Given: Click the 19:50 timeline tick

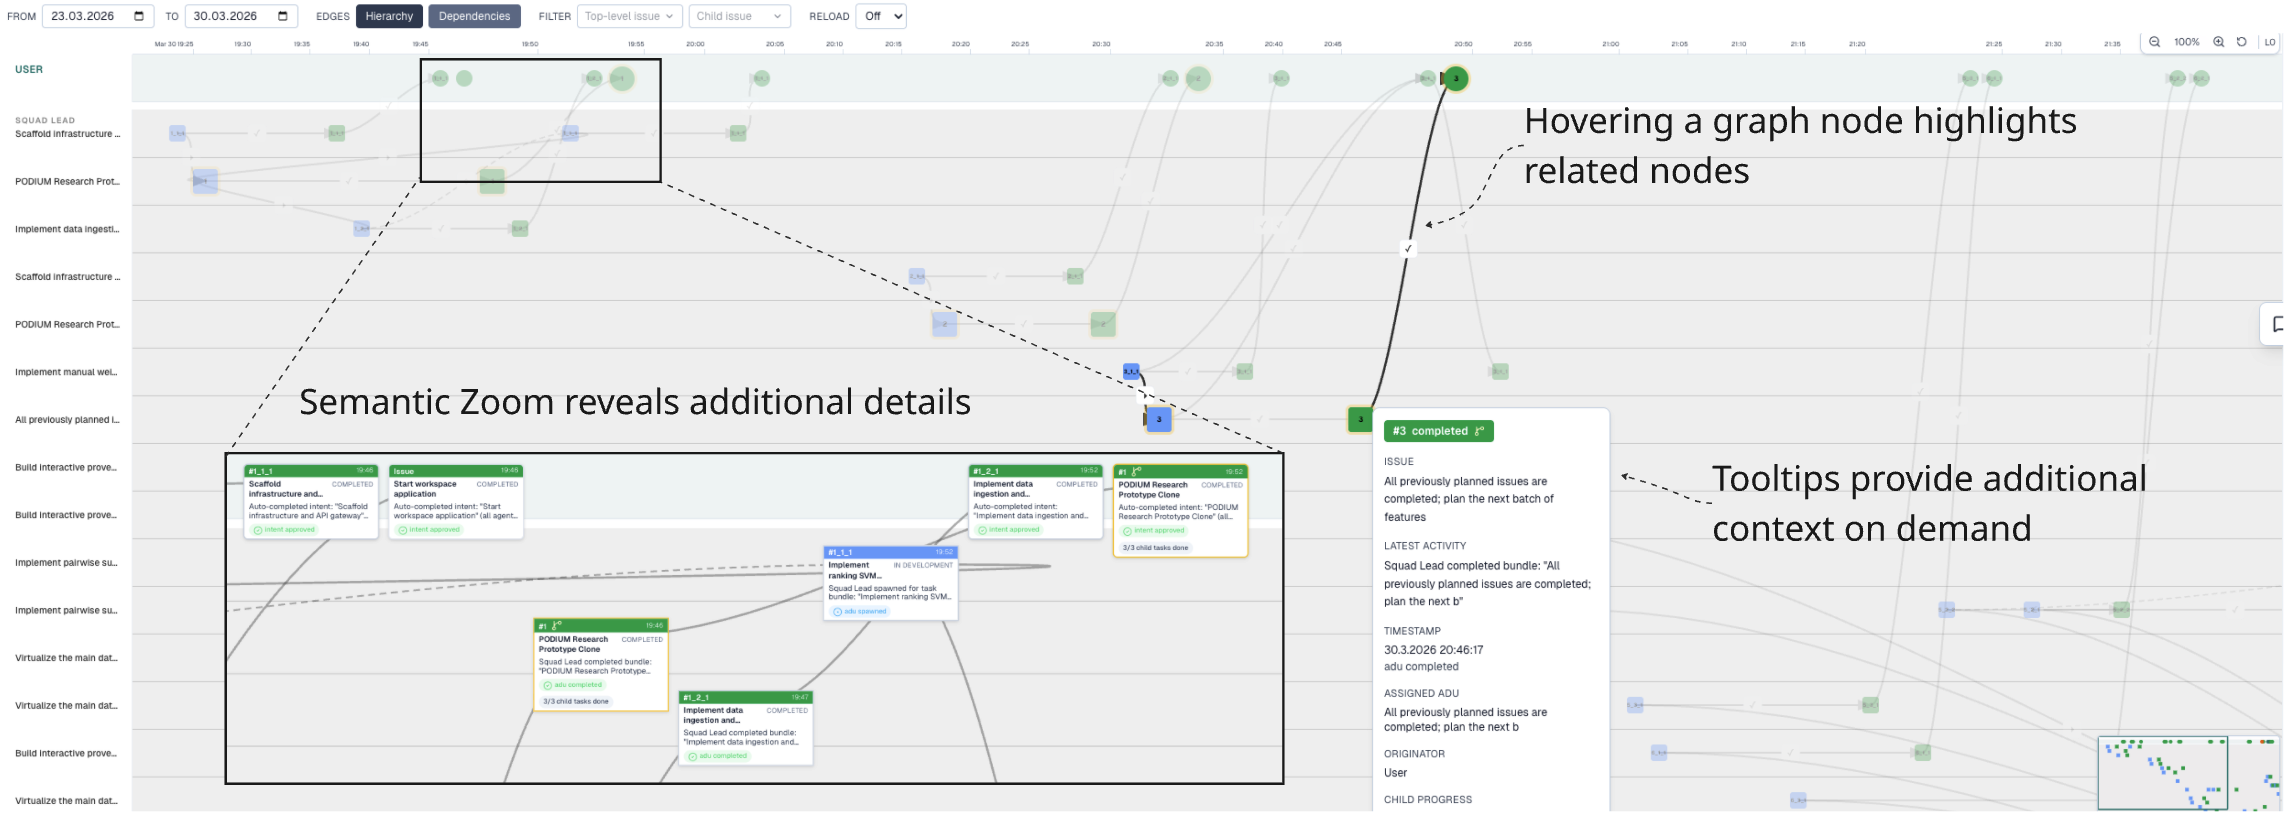Looking at the screenshot, I should pos(530,44).
